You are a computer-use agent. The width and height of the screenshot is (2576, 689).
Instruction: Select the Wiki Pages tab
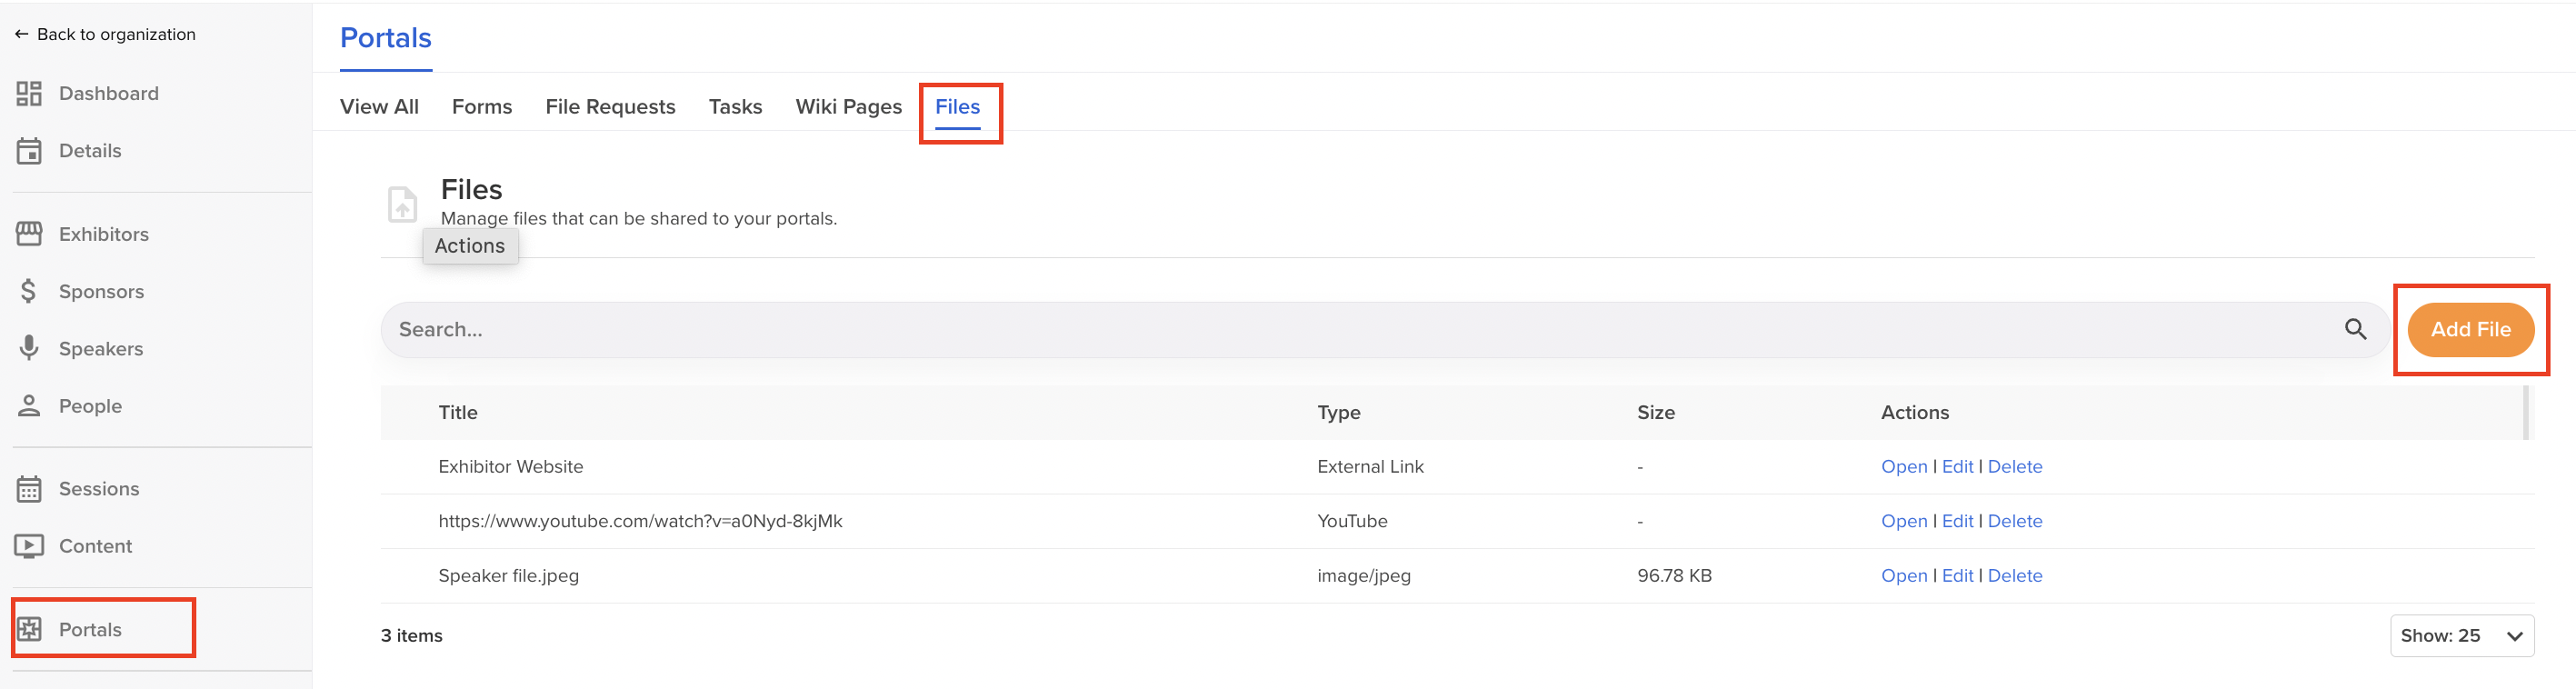tap(848, 107)
